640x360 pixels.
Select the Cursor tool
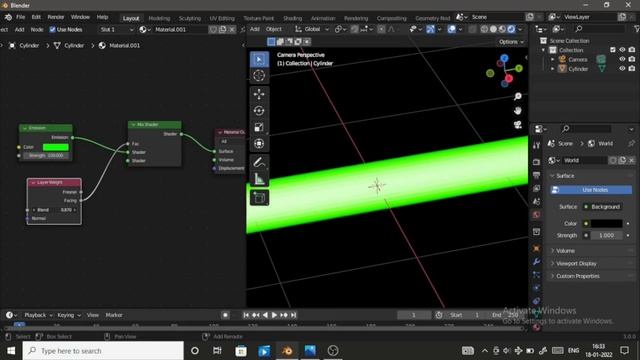coord(259,76)
